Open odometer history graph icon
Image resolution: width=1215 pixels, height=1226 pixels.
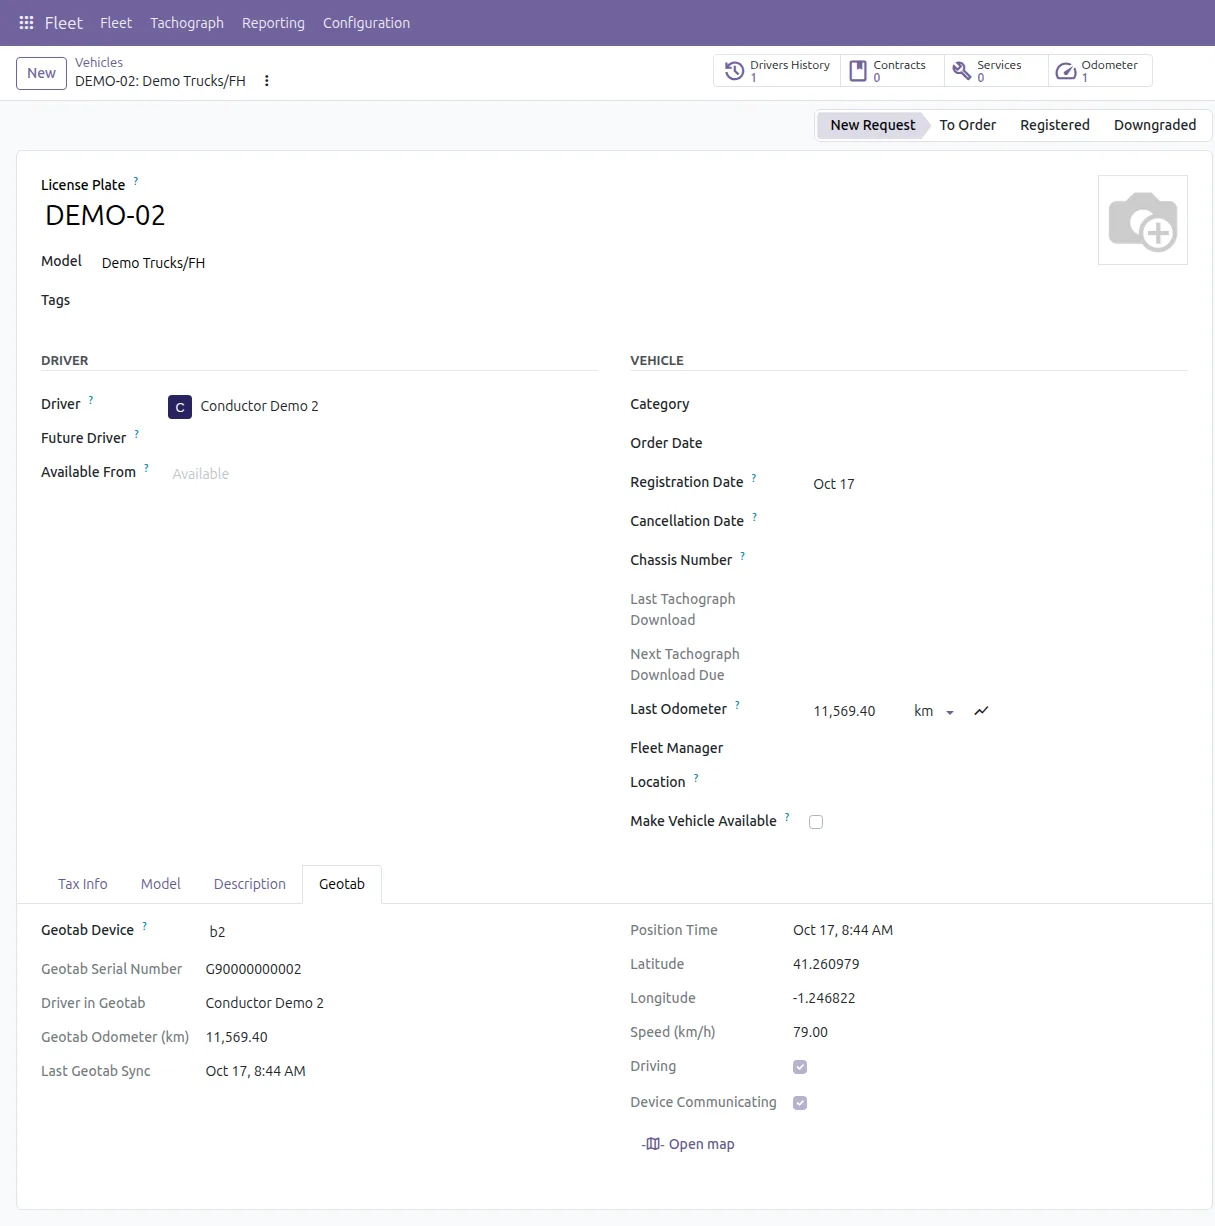pyautogui.click(x=982, y=711)
